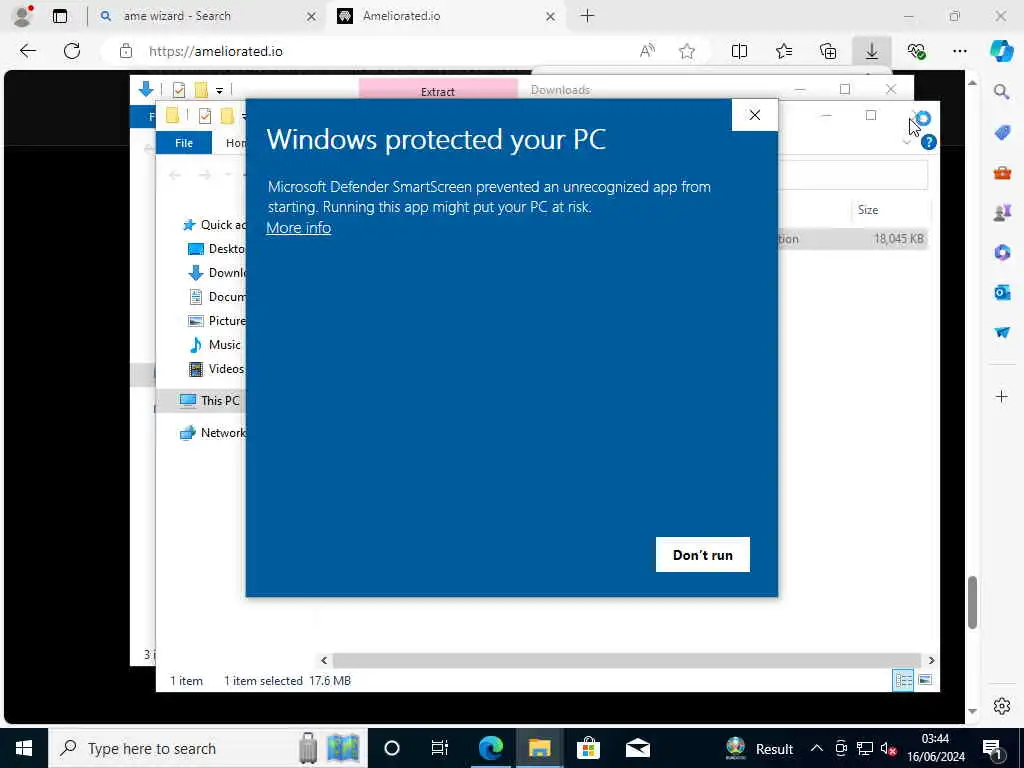Viewport: 1024px width, 768px height.
Task: Open the Read aloud icon in address bar
Action: 647,51
